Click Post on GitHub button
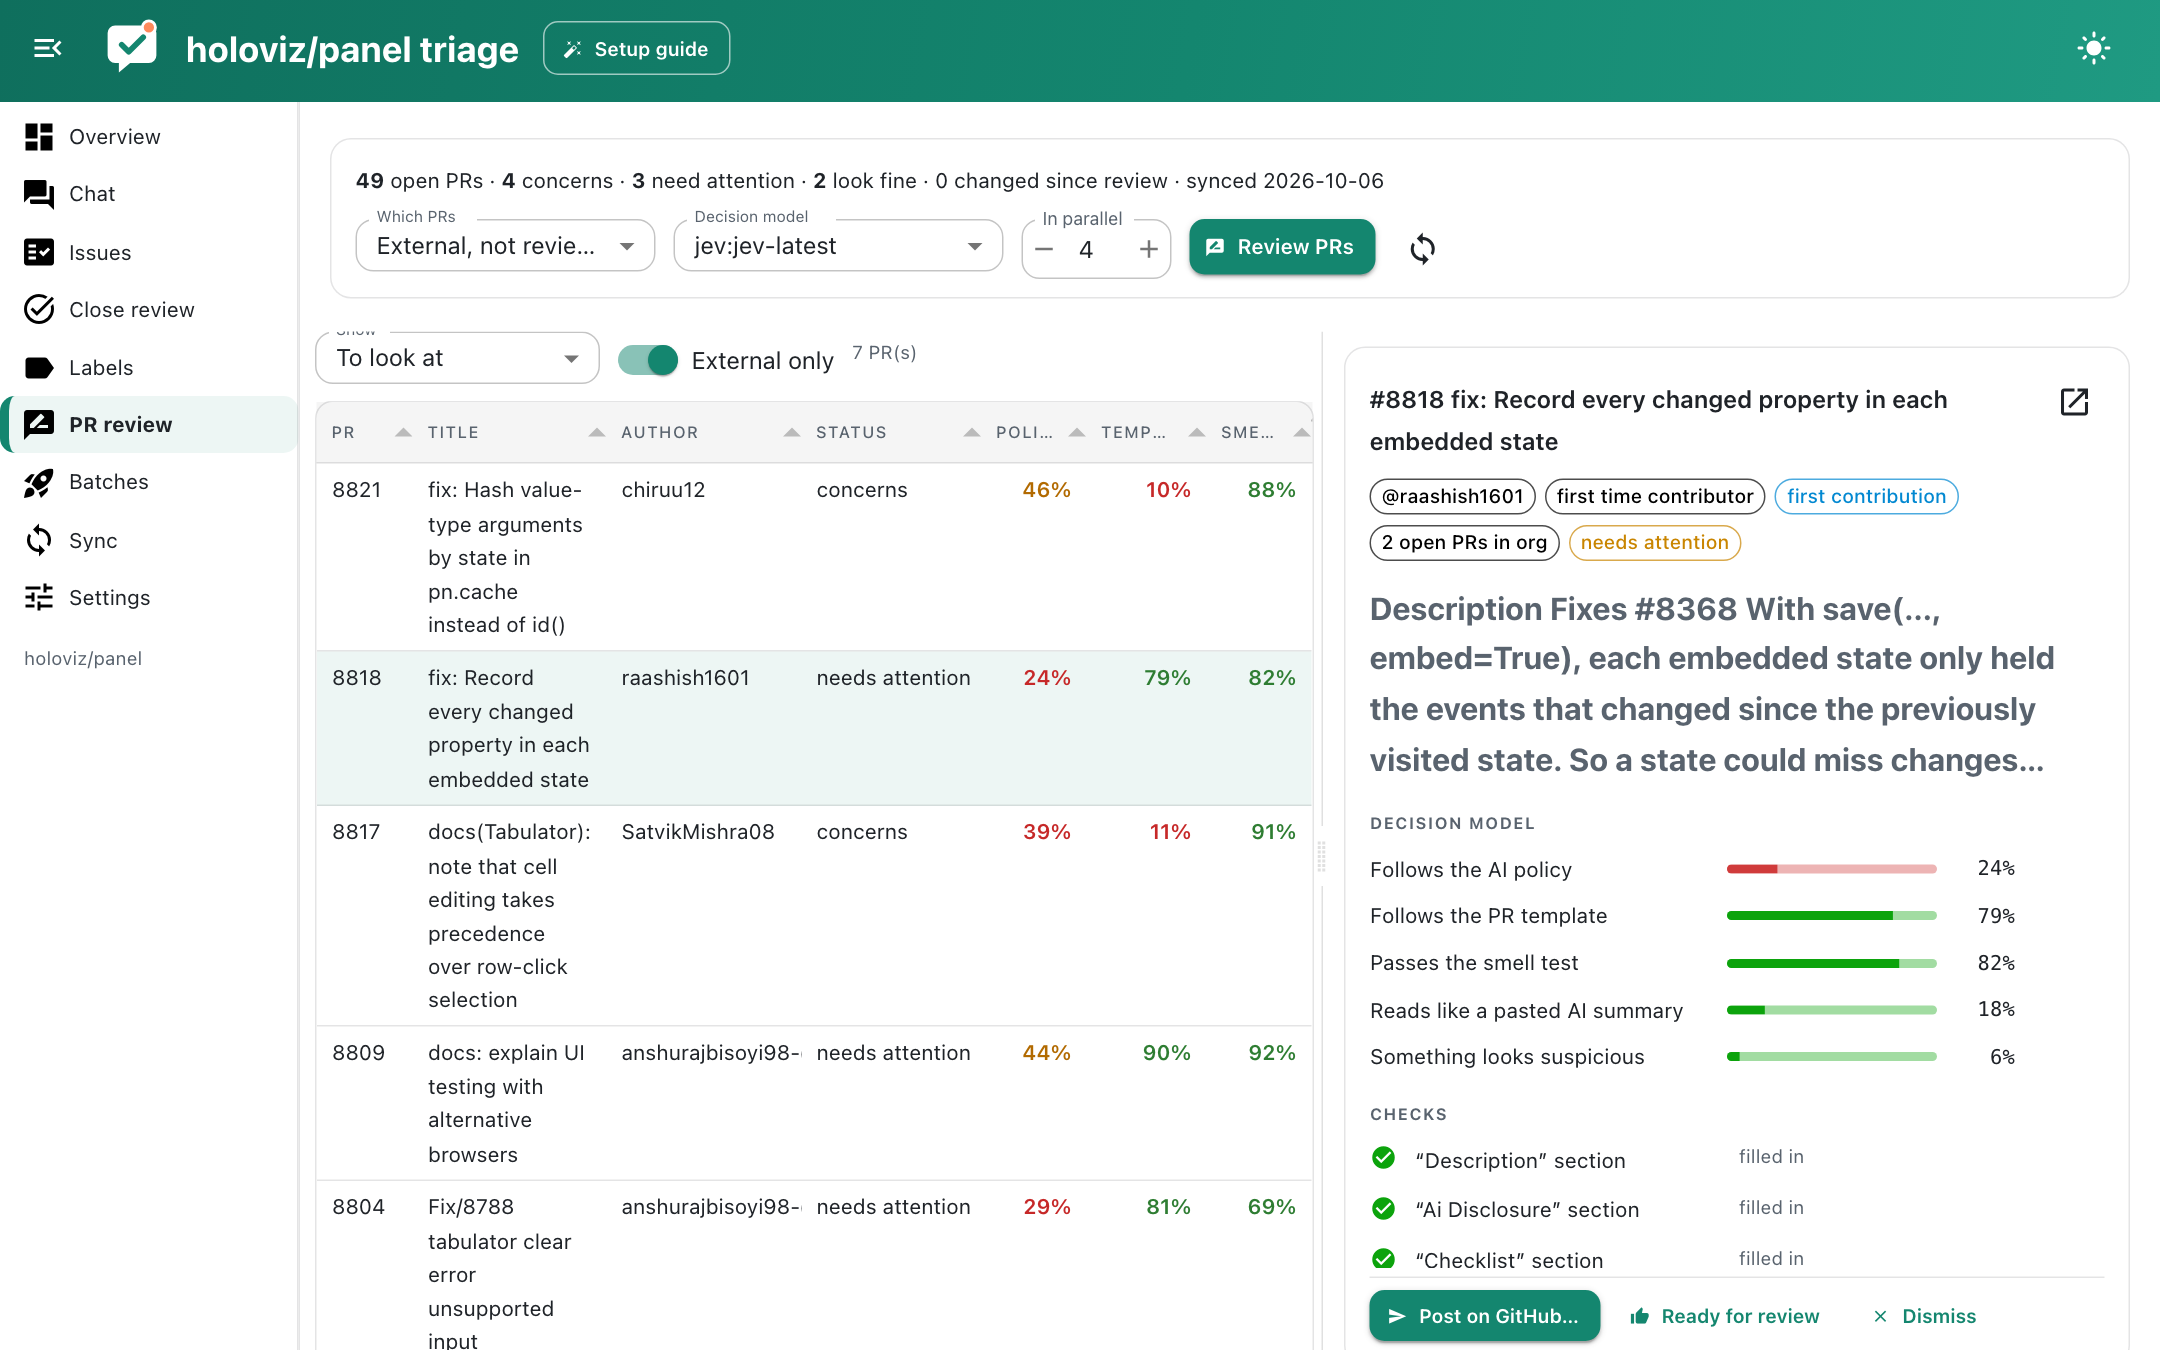Screen dimensions: 2160x1350 pos(1484,1316)
